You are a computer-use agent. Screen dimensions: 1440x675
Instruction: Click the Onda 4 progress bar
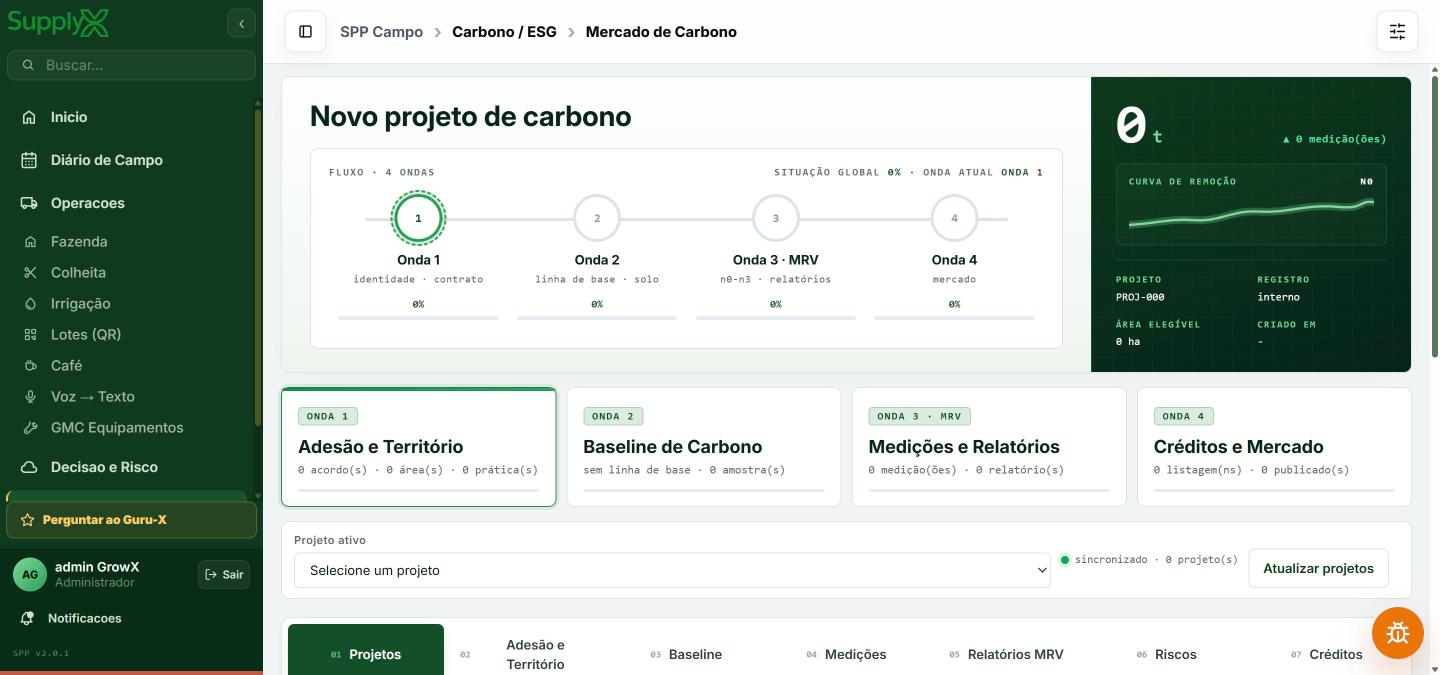coord(954,318)
